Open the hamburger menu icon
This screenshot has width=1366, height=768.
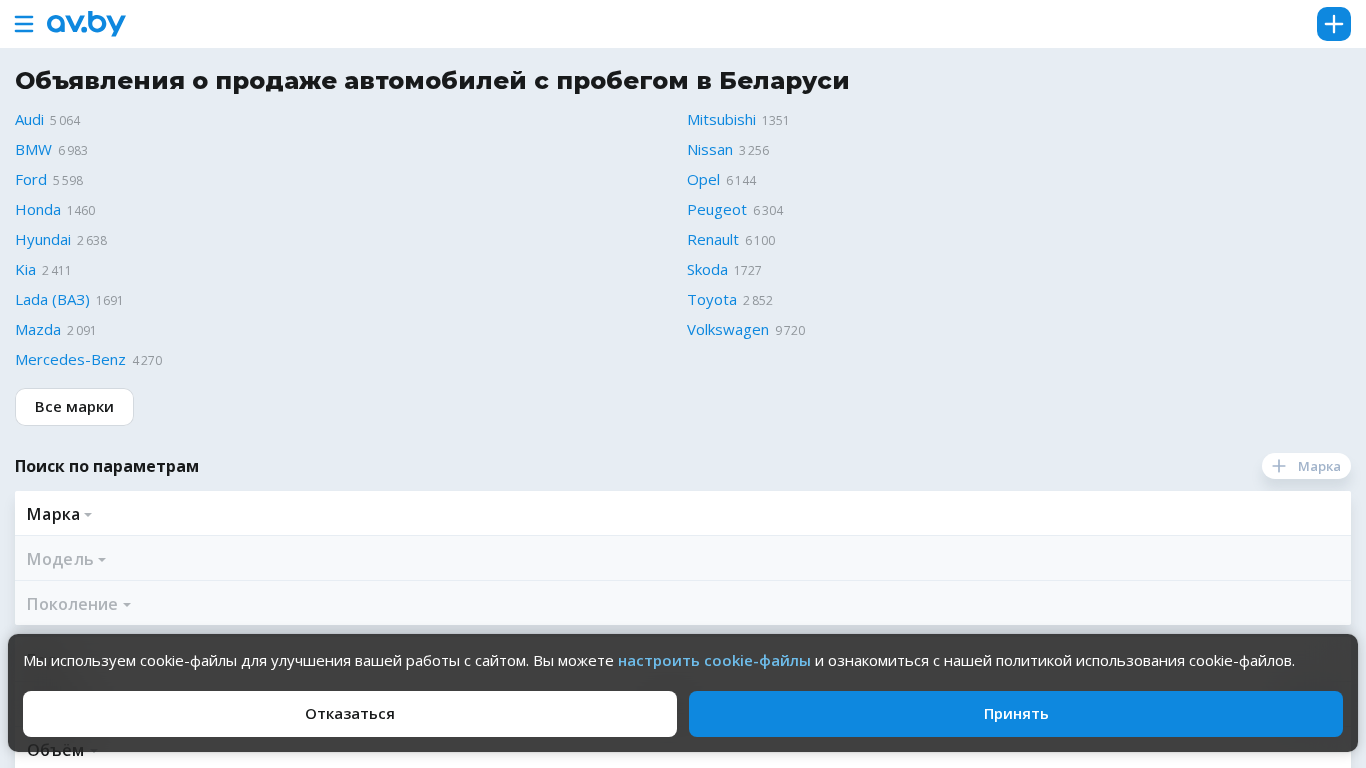tap(24, 24)
